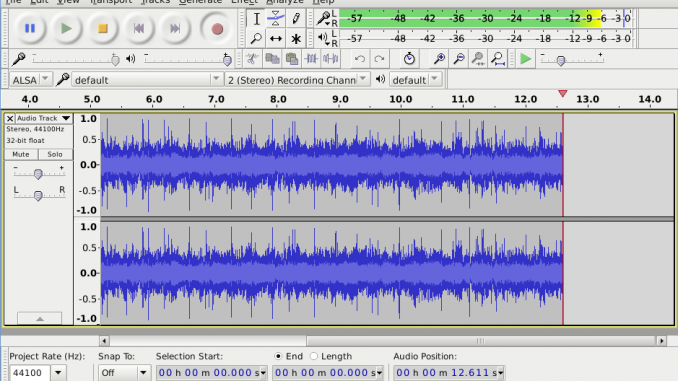Click the Silence audio selection icon
The image size is (678, 381).
331,58
